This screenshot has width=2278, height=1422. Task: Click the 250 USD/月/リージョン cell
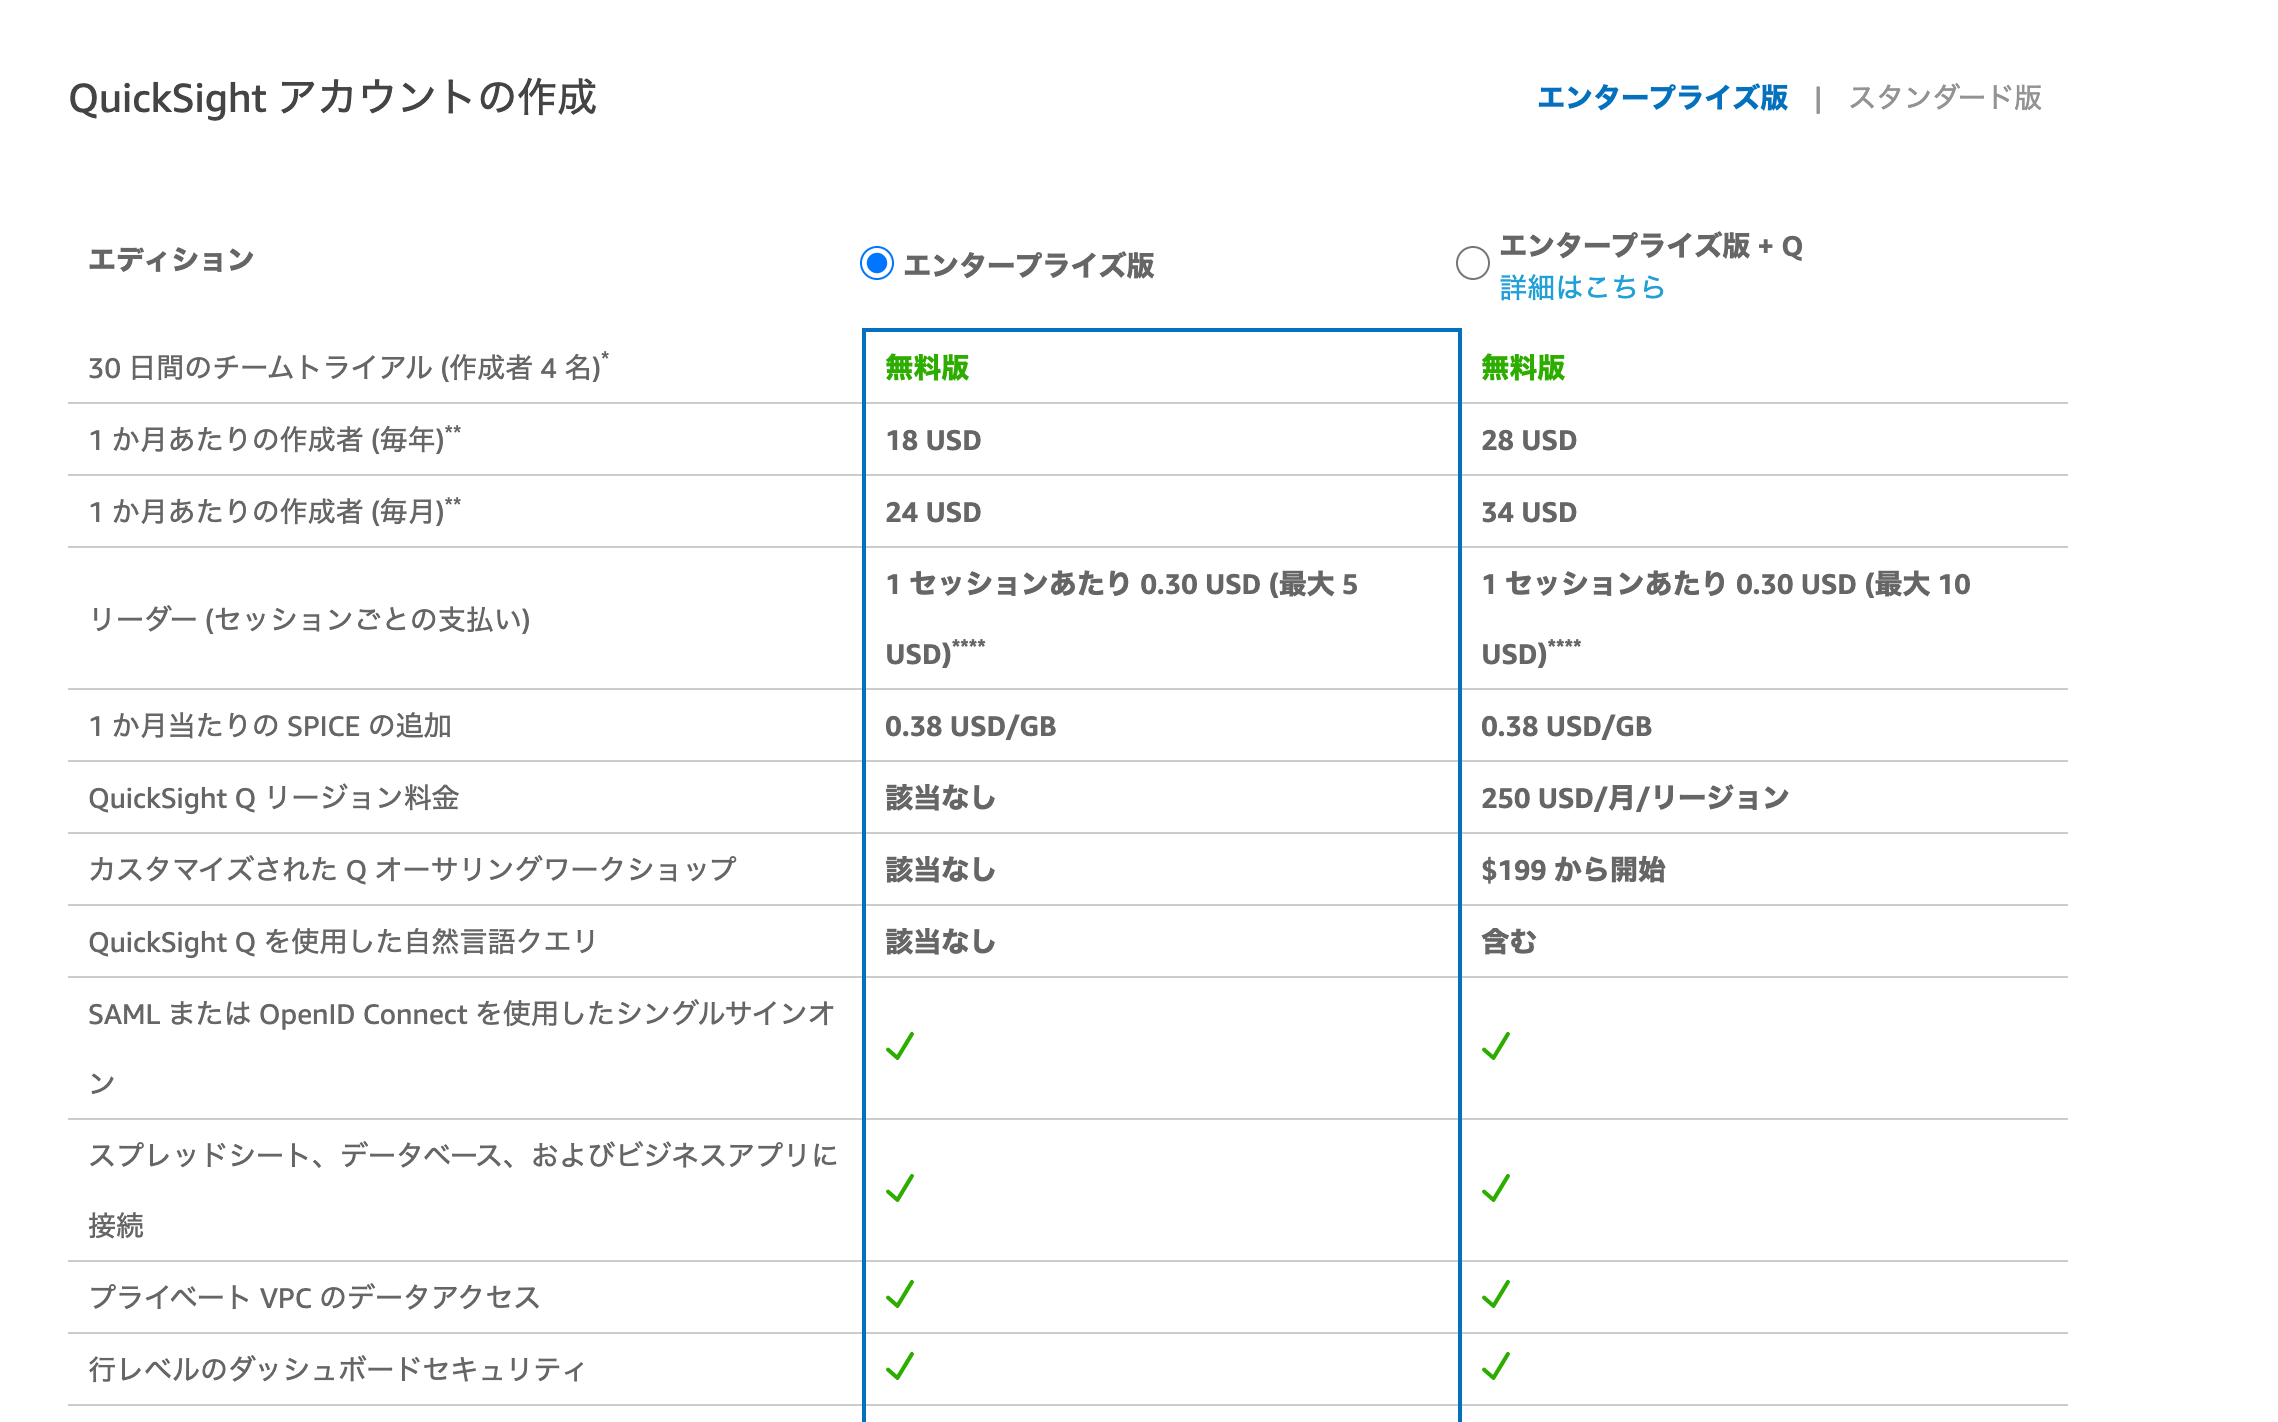tap(1635, 798)
